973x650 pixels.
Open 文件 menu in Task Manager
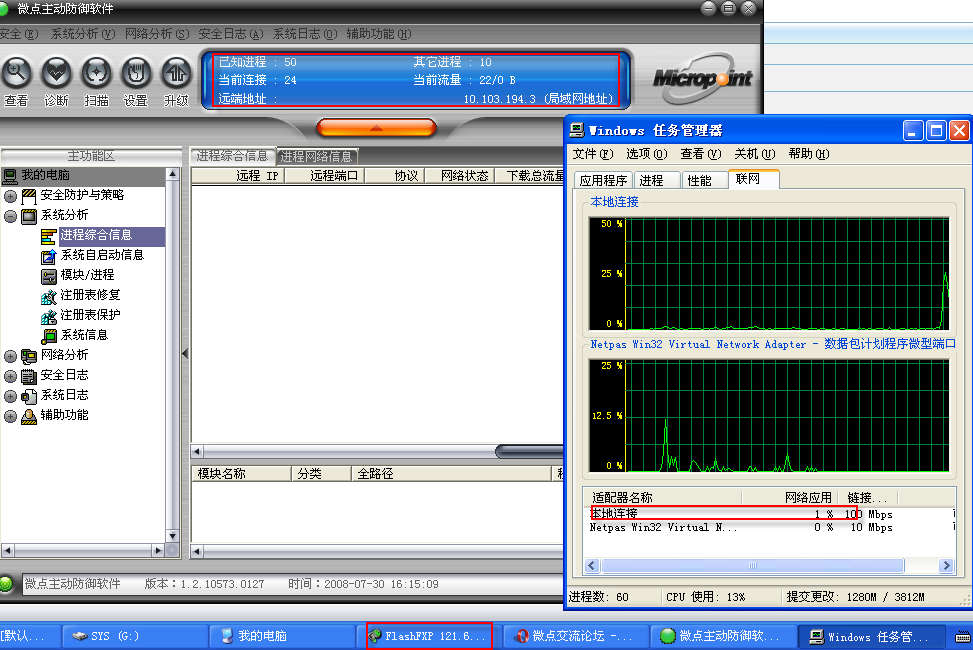593,154
